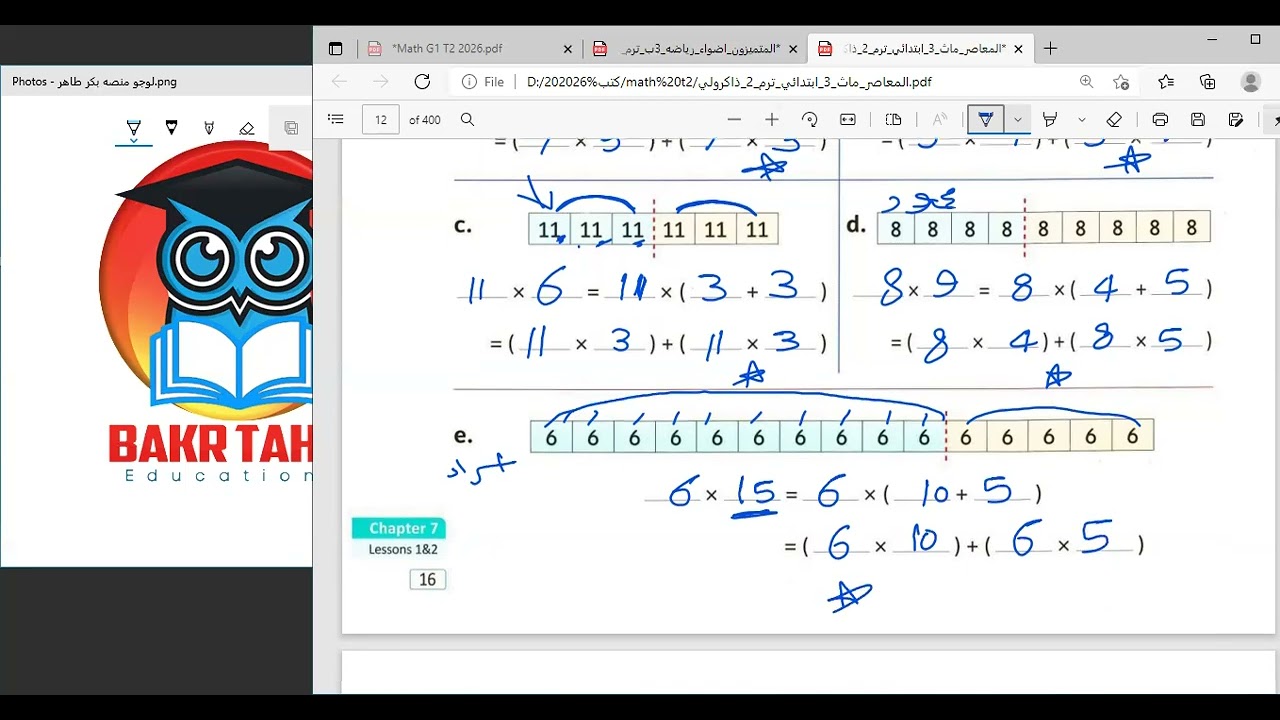Print the PDF document
The image size is (1280, 720).
click(x=1160, y=119)
